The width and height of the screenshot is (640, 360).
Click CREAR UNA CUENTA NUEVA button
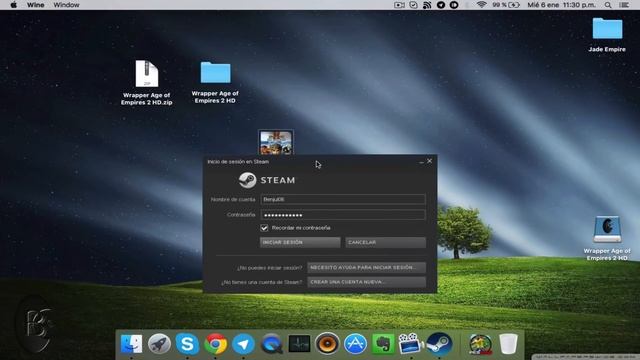pyautogui.click(x=367, y=282)
